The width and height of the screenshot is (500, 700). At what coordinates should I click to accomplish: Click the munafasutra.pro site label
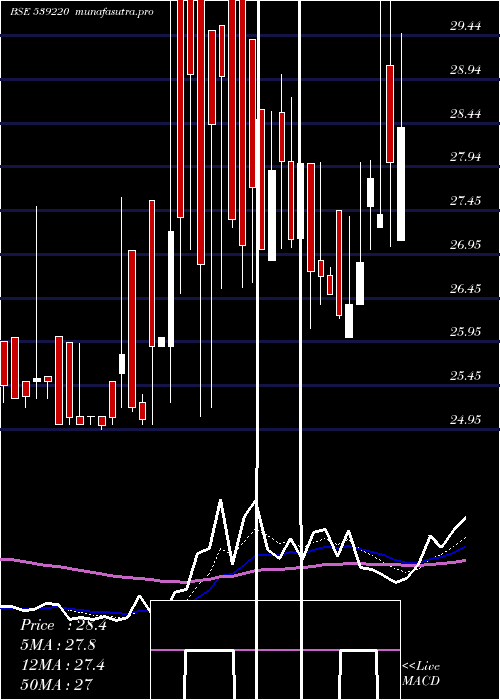pos(115,12)
